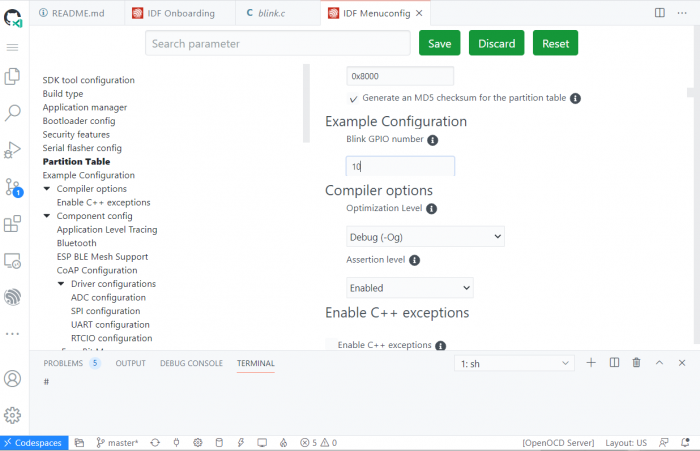Collapse the Driver configurations tree node
The image size is (700, 451).
(61, 284)
